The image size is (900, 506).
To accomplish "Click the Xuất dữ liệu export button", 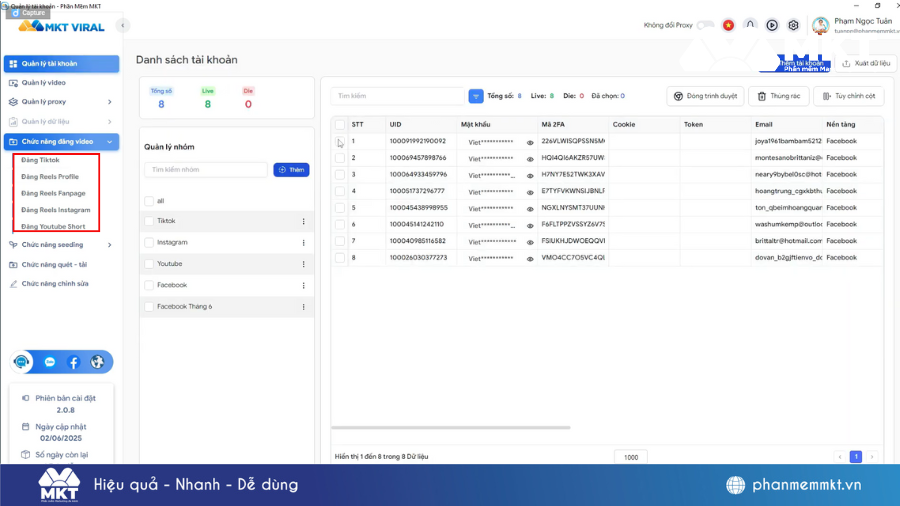I will pyautogui.click(x=866, y=64).
